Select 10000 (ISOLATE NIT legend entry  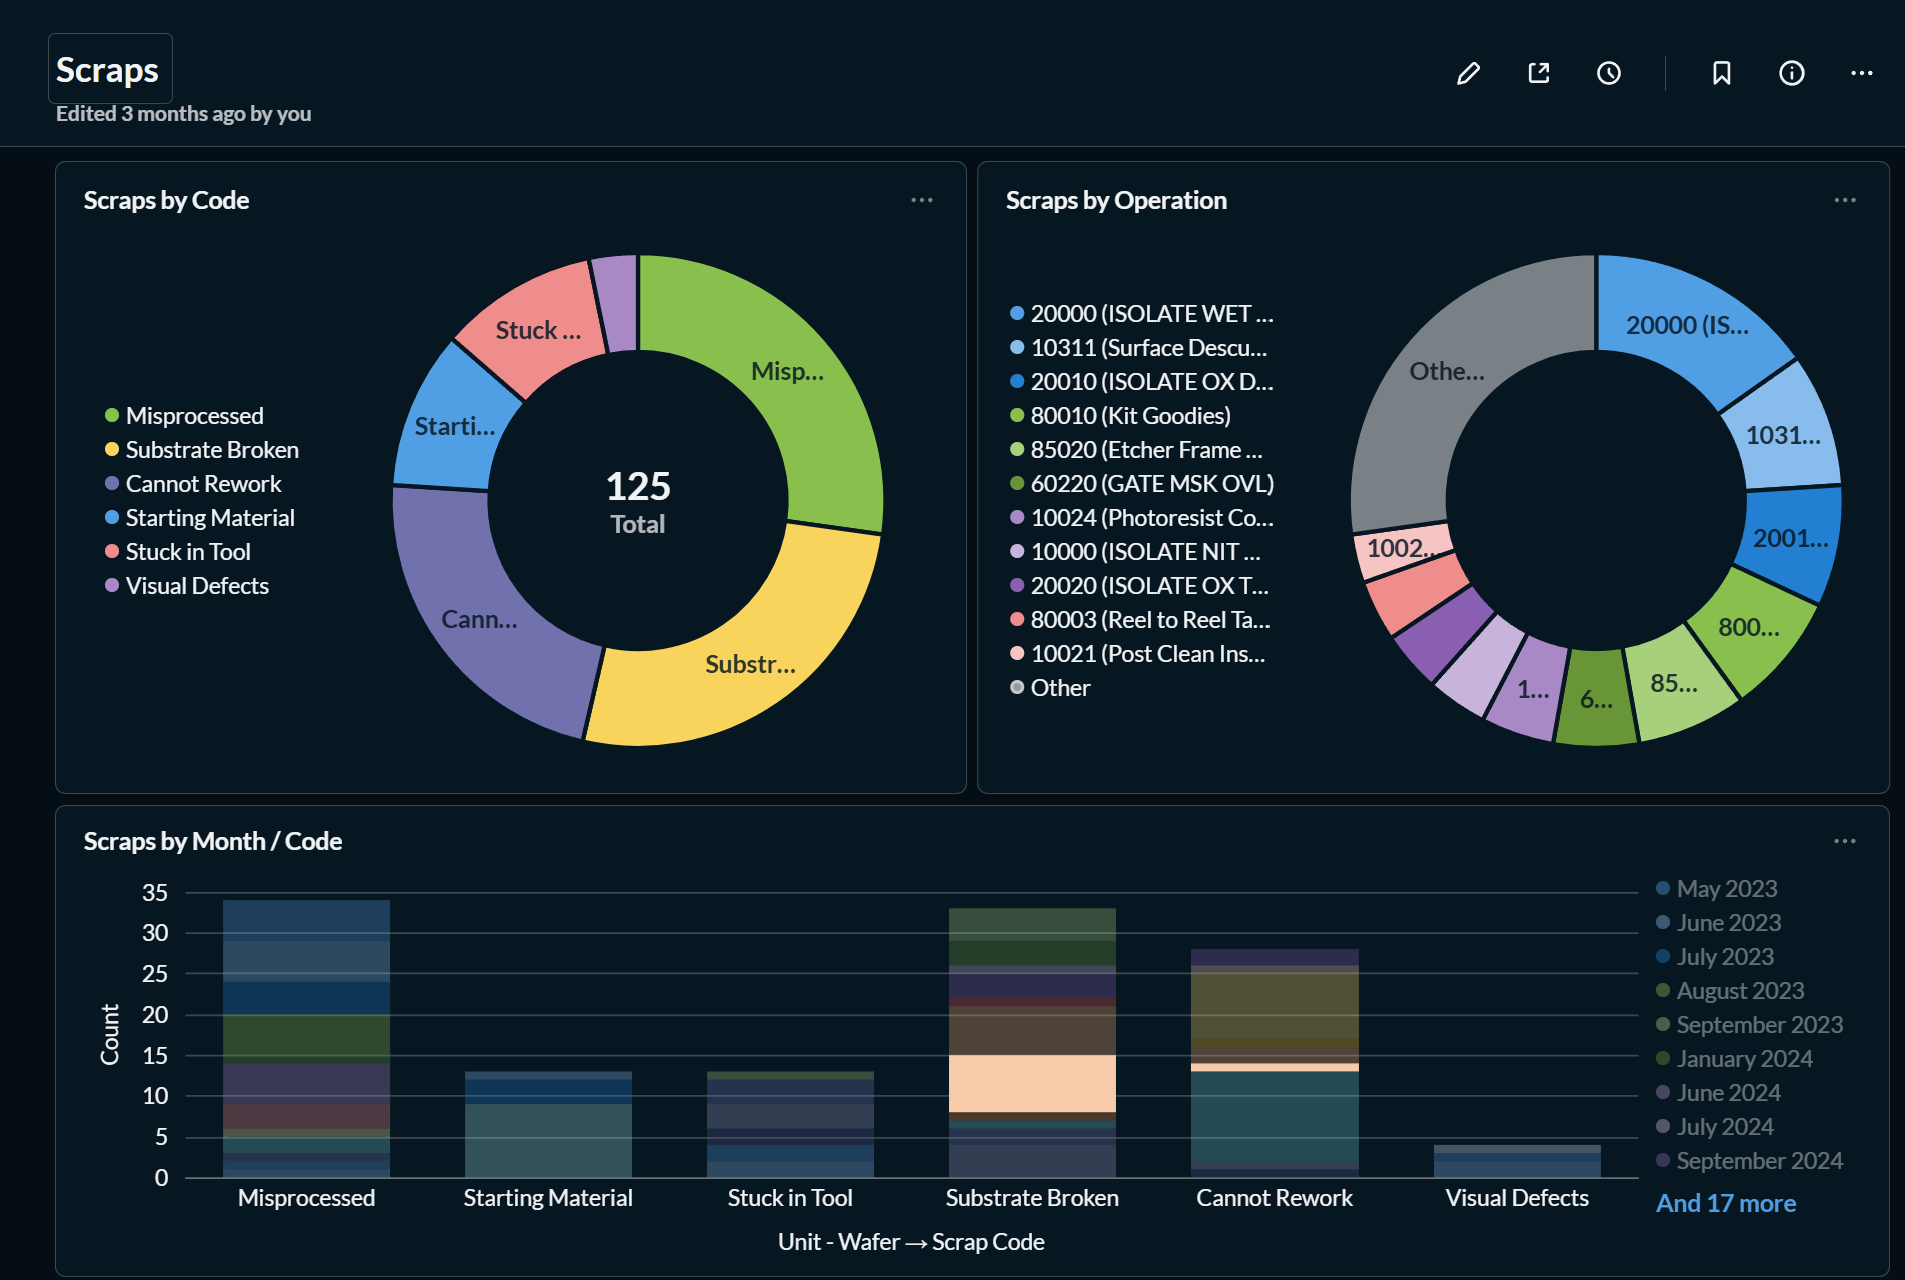[x=1136, y=551]
